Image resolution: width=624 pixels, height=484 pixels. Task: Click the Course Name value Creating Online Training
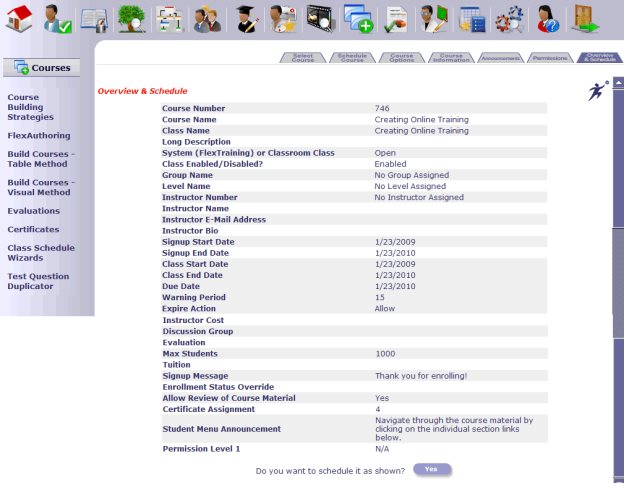pos(421,119)
